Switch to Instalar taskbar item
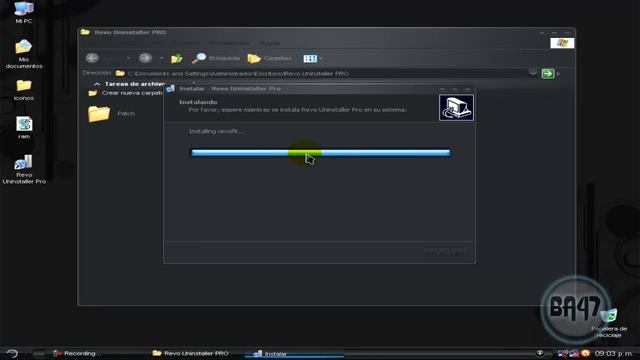This screenshot has height=360, width=640. coord(294,354)
